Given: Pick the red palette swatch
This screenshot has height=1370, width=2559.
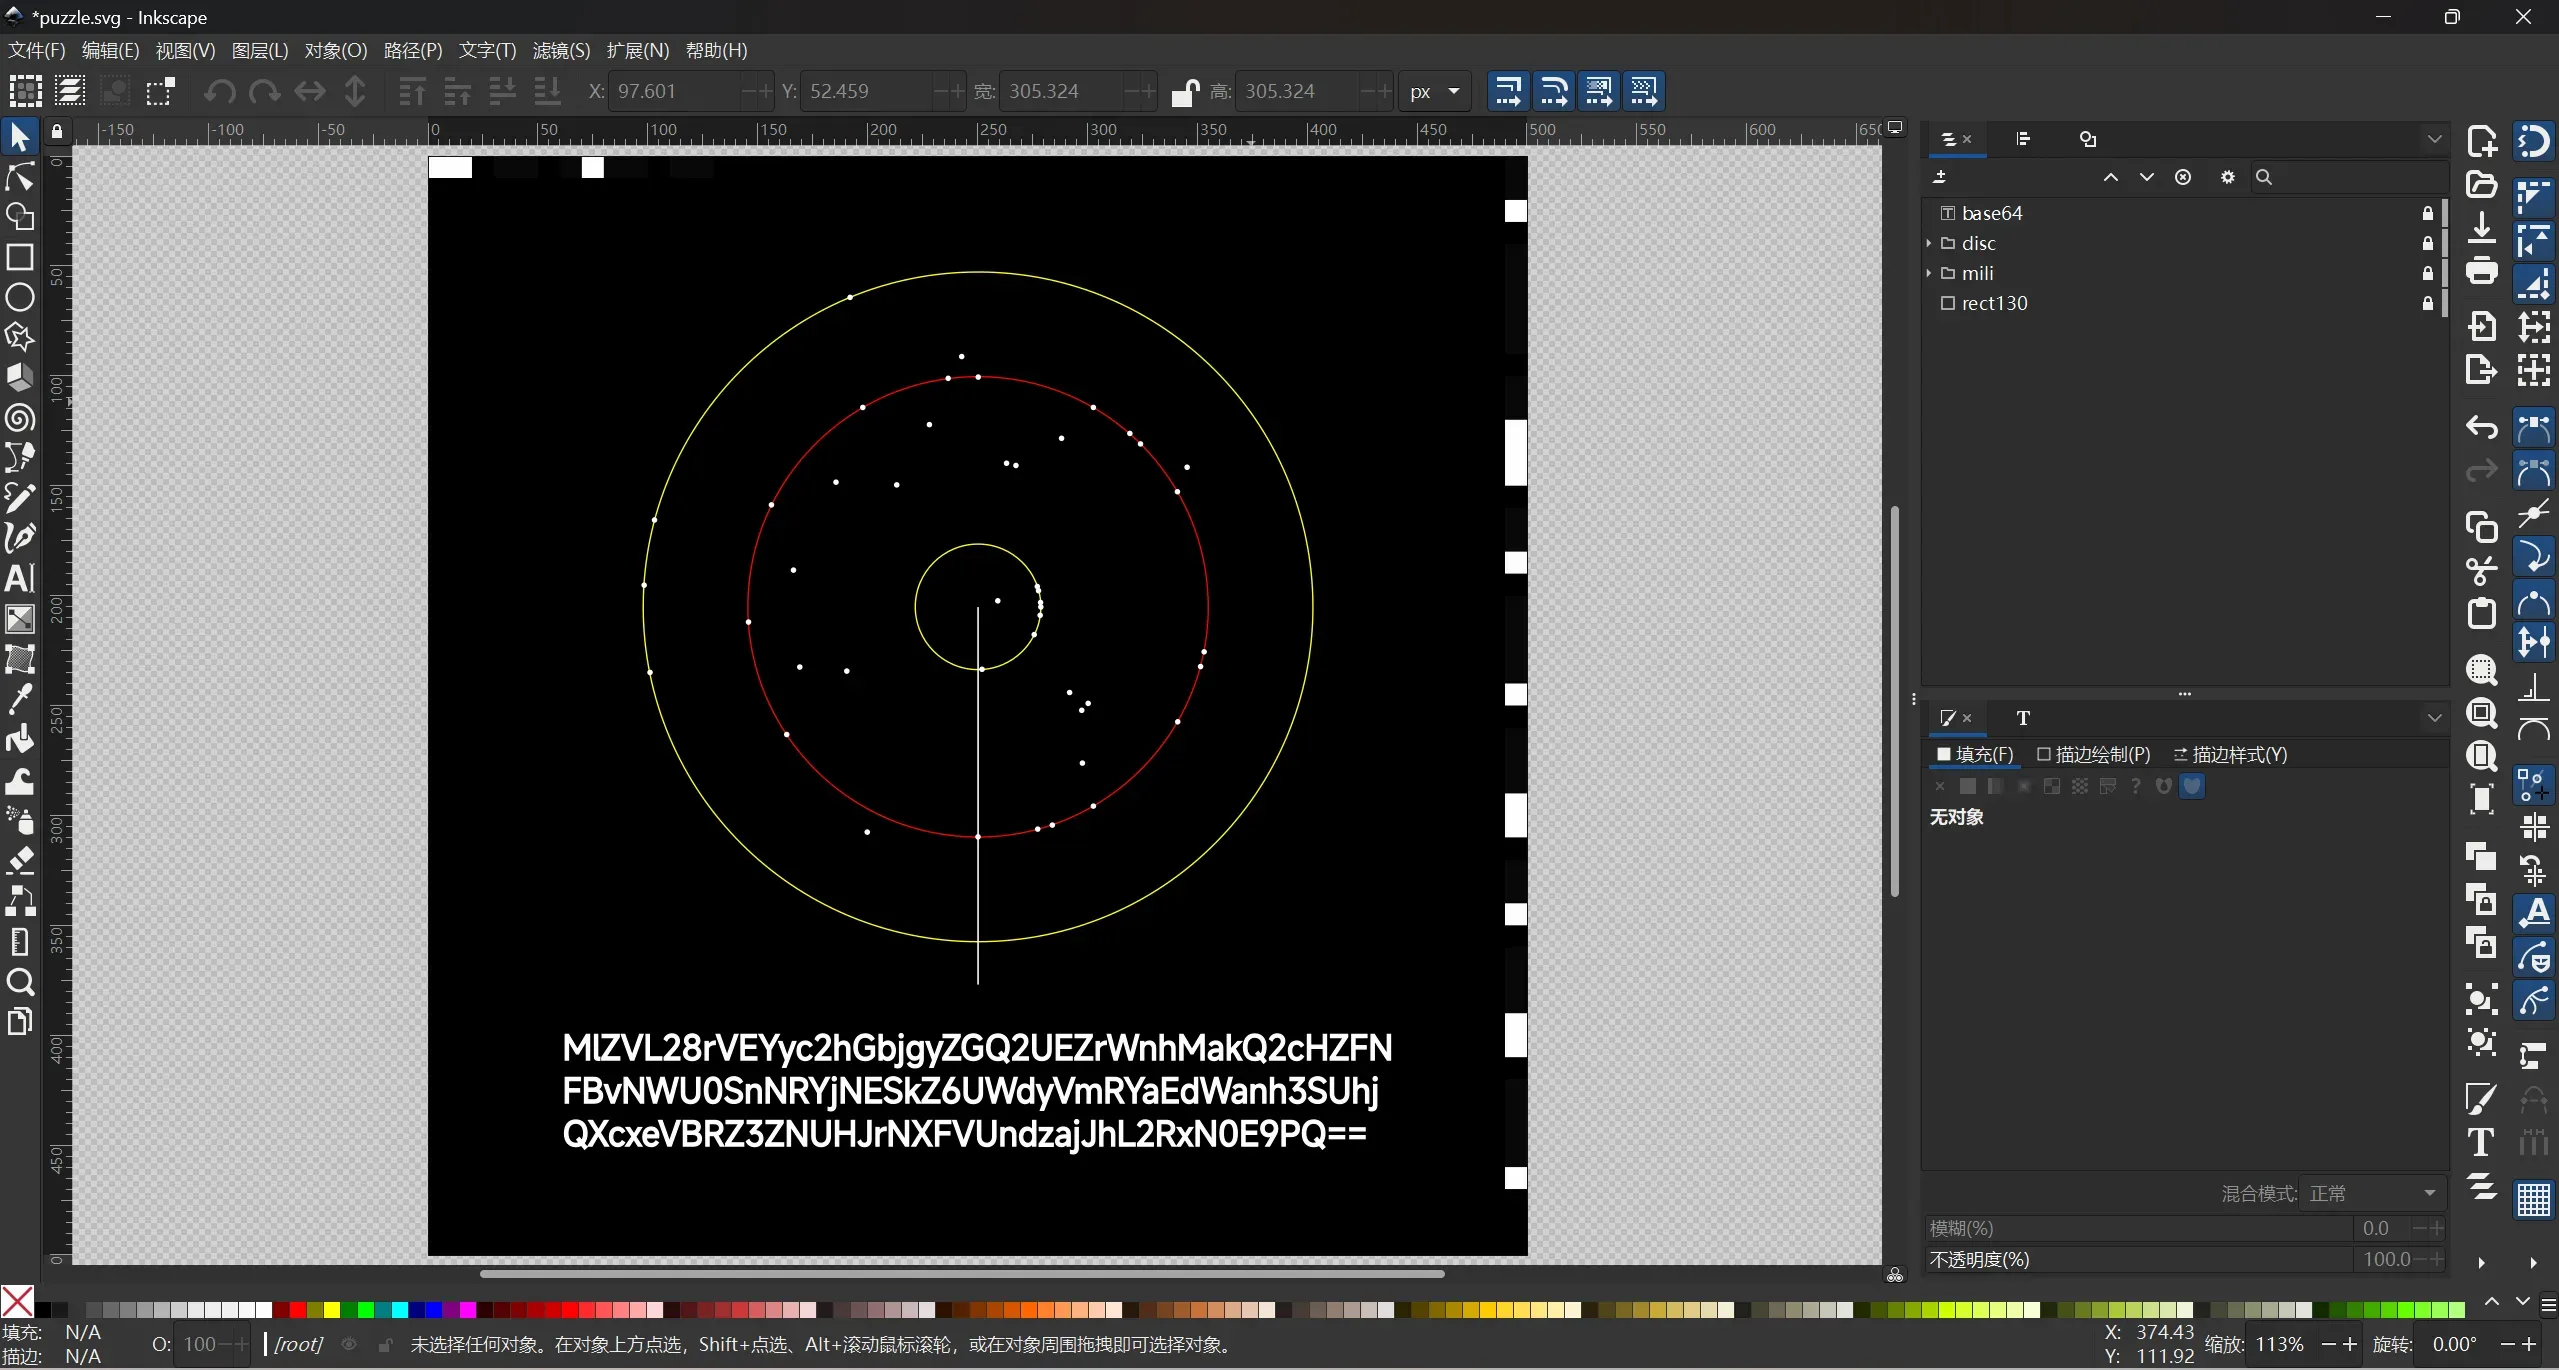Looking at the screenshot, I should tap(297, 1310).
